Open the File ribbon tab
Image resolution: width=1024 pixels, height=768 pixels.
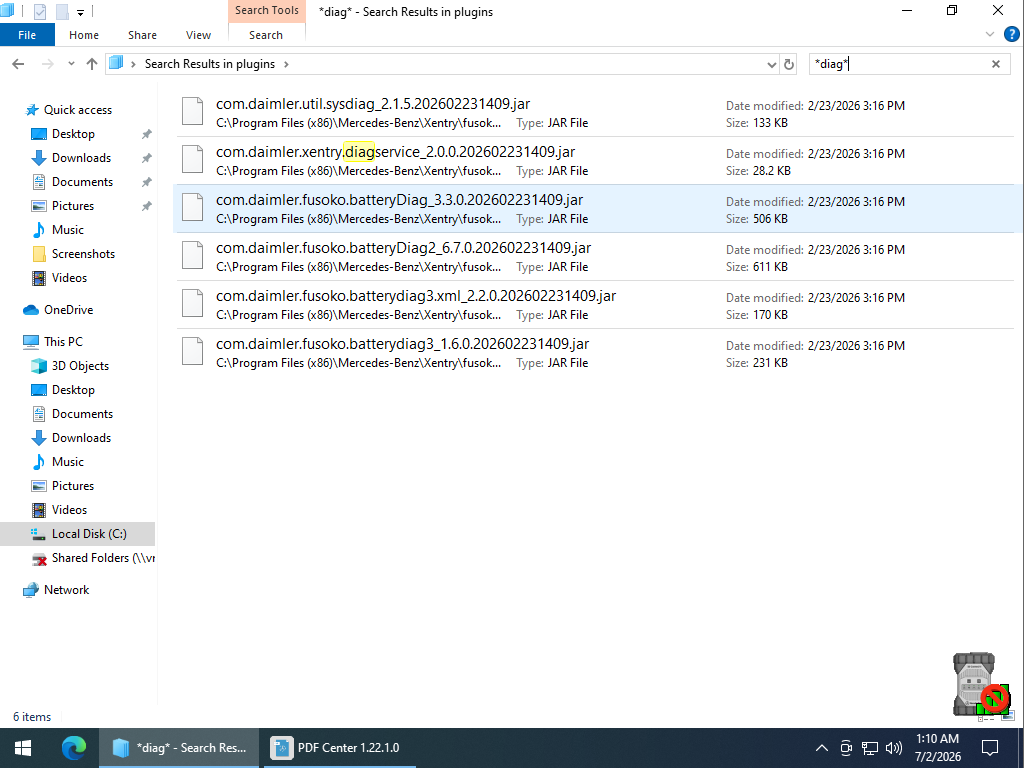tap(27, 35)
